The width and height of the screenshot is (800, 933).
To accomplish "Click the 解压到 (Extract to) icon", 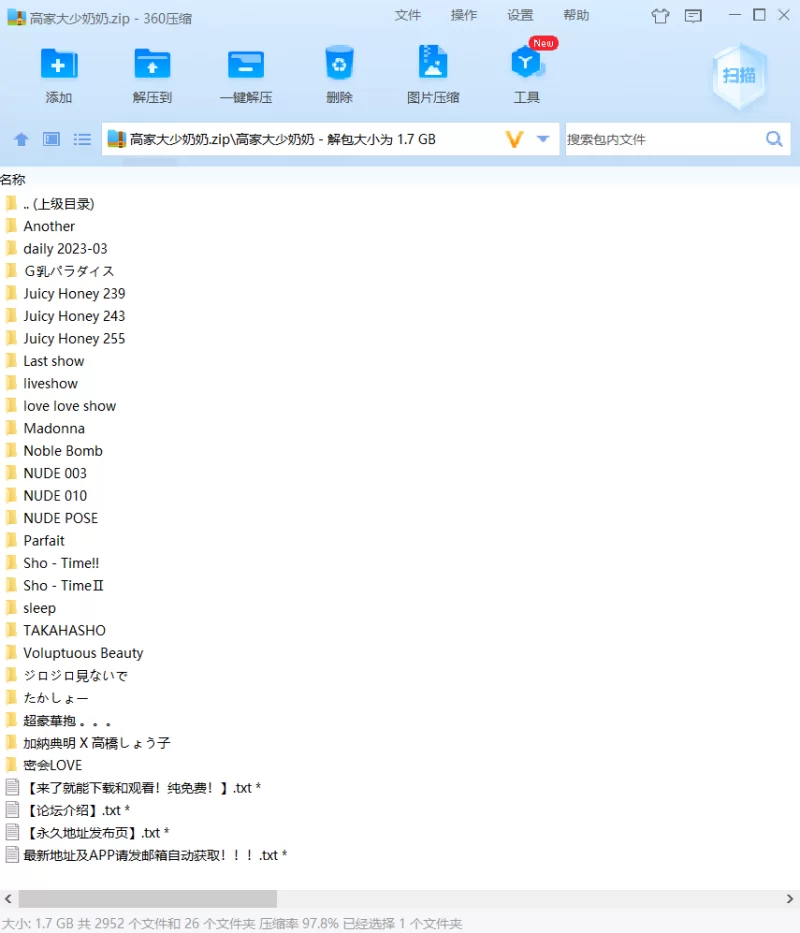I will point(152,64).
